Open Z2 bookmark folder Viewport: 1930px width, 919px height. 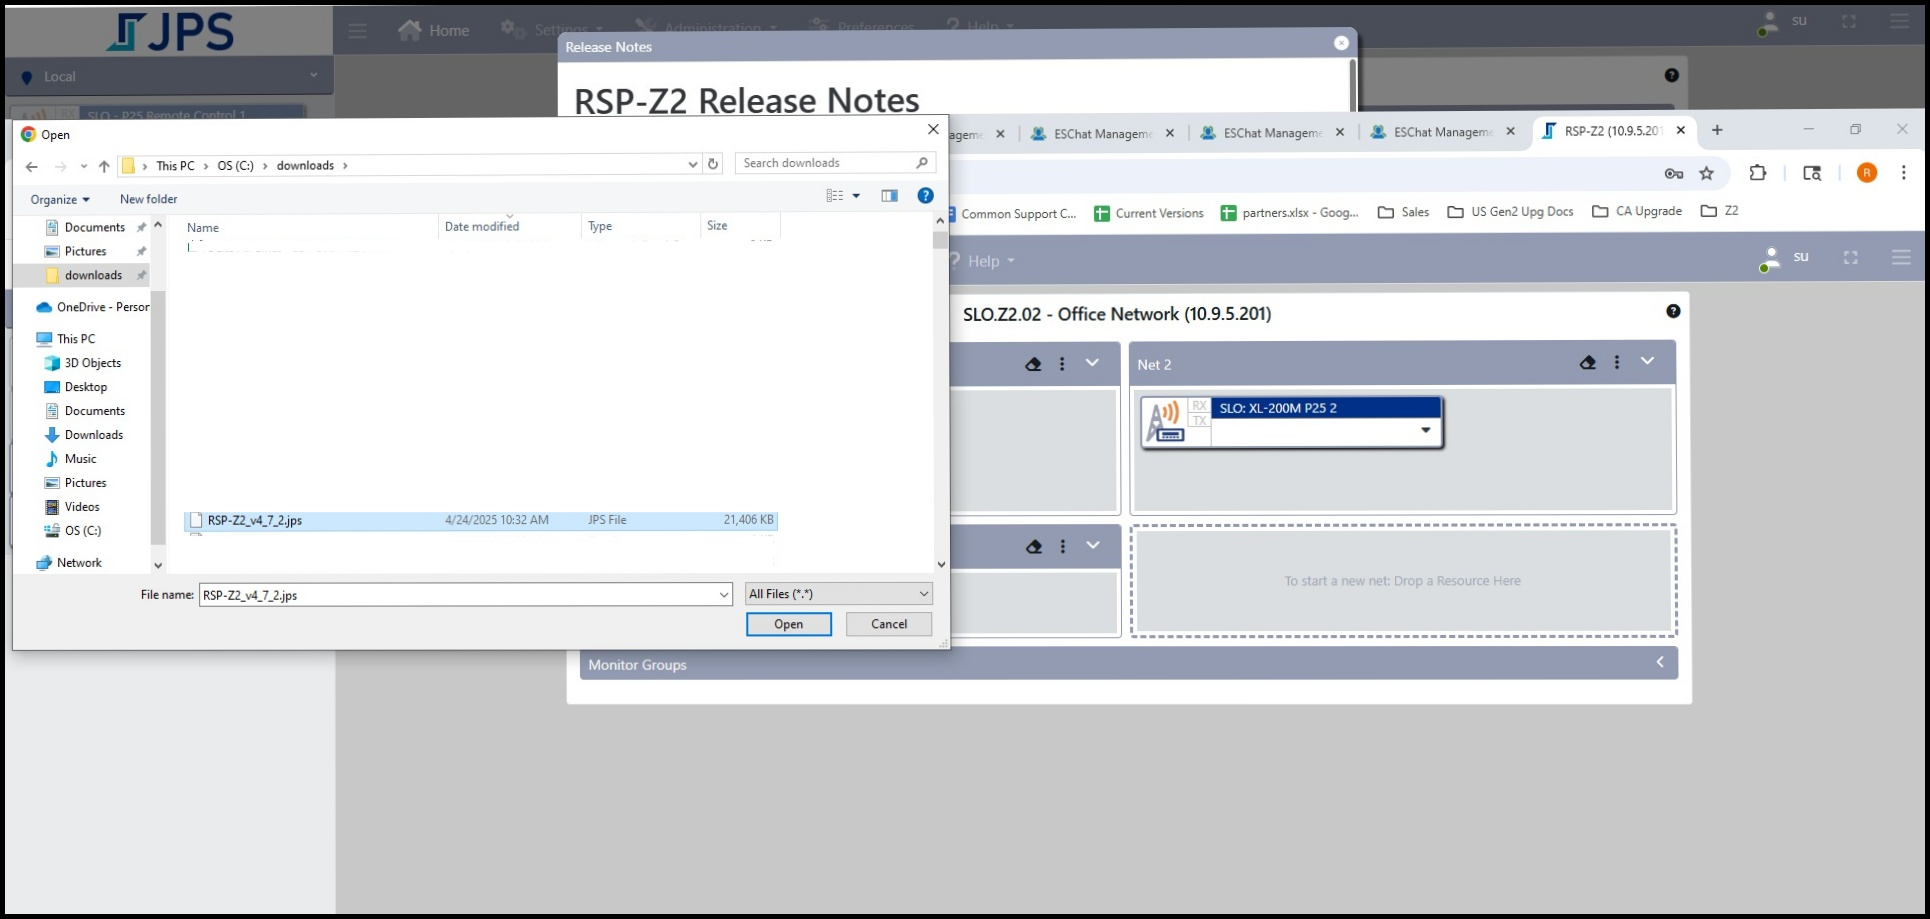point(1720,211)
